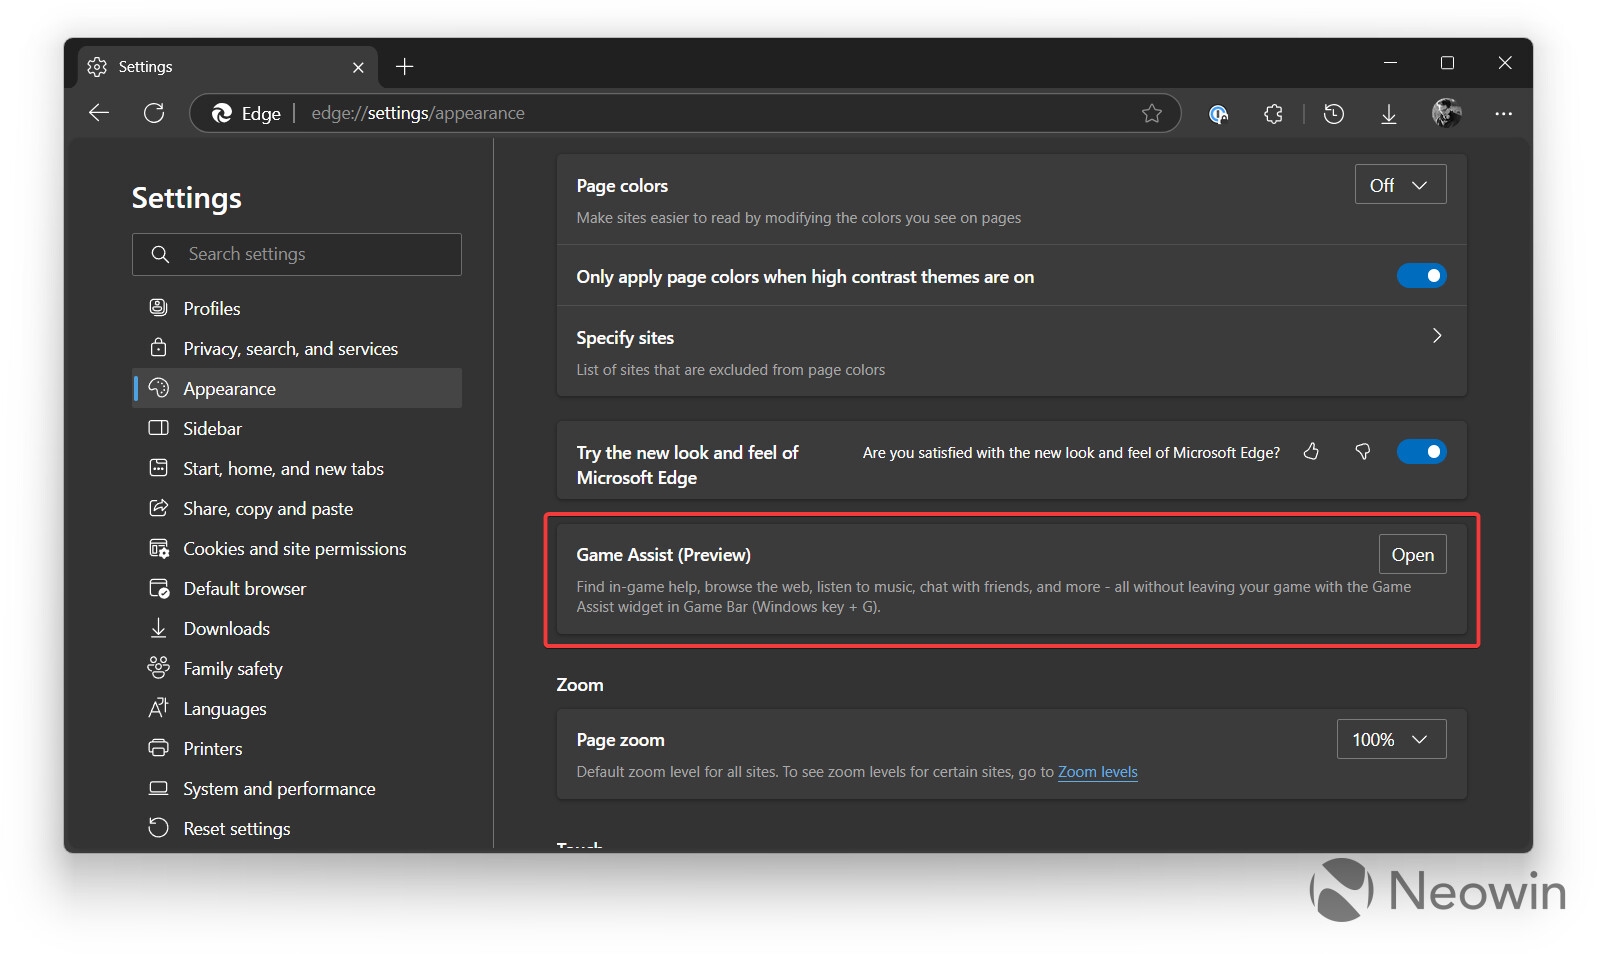1597x954 pixels.
Task: Open Game Assist with Open button
Action: [1412, 555]
